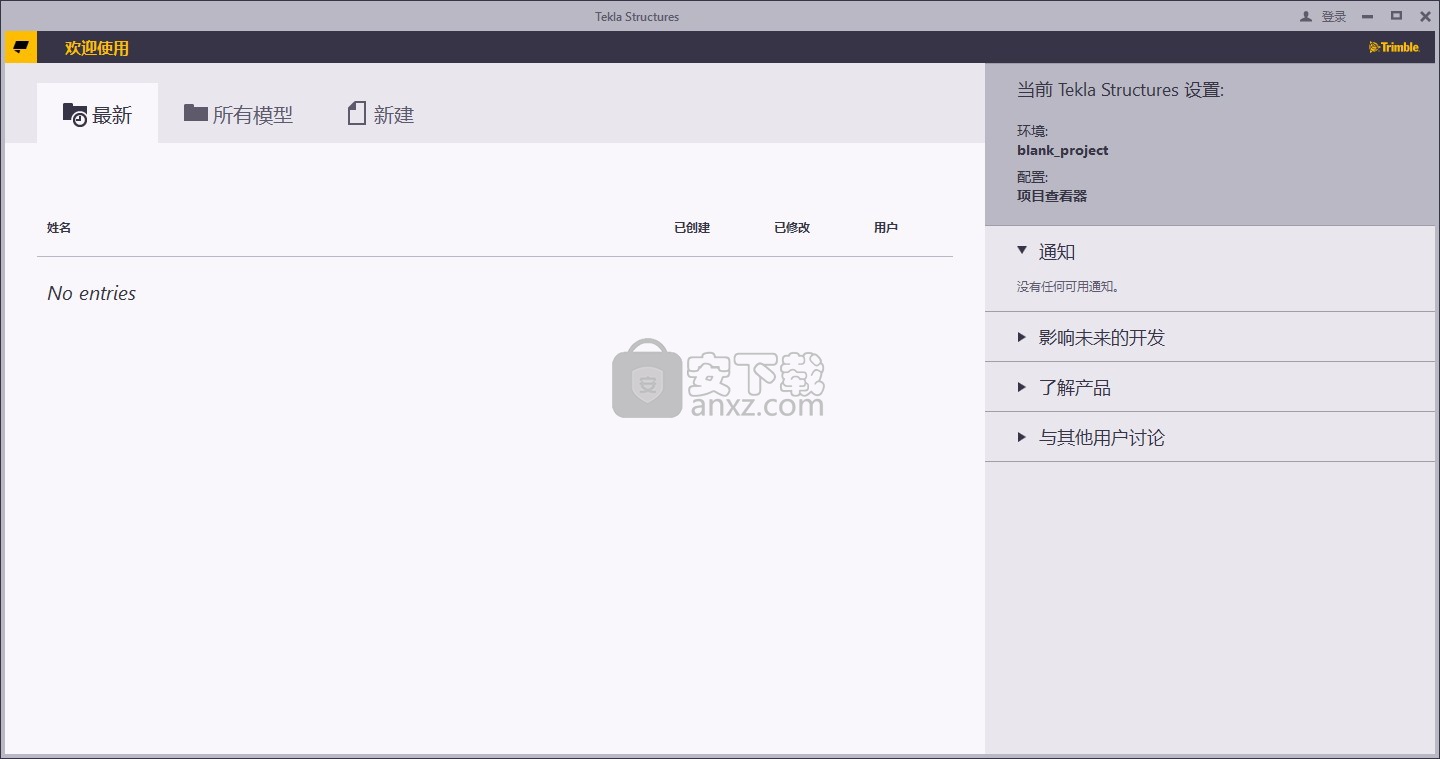The height and width of the screenshot is (759, 1440).
Task: Expand the 与其他用户讨论 section arrow
Action: [x=1022, y=437]
